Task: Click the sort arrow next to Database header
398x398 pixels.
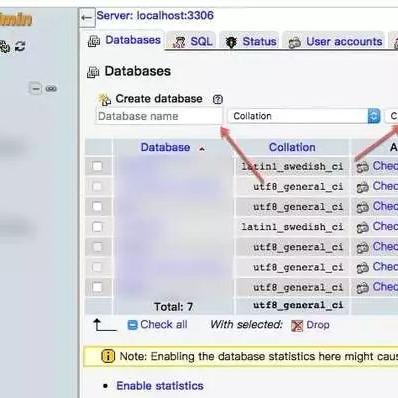Action: click(x=202, y=149)
